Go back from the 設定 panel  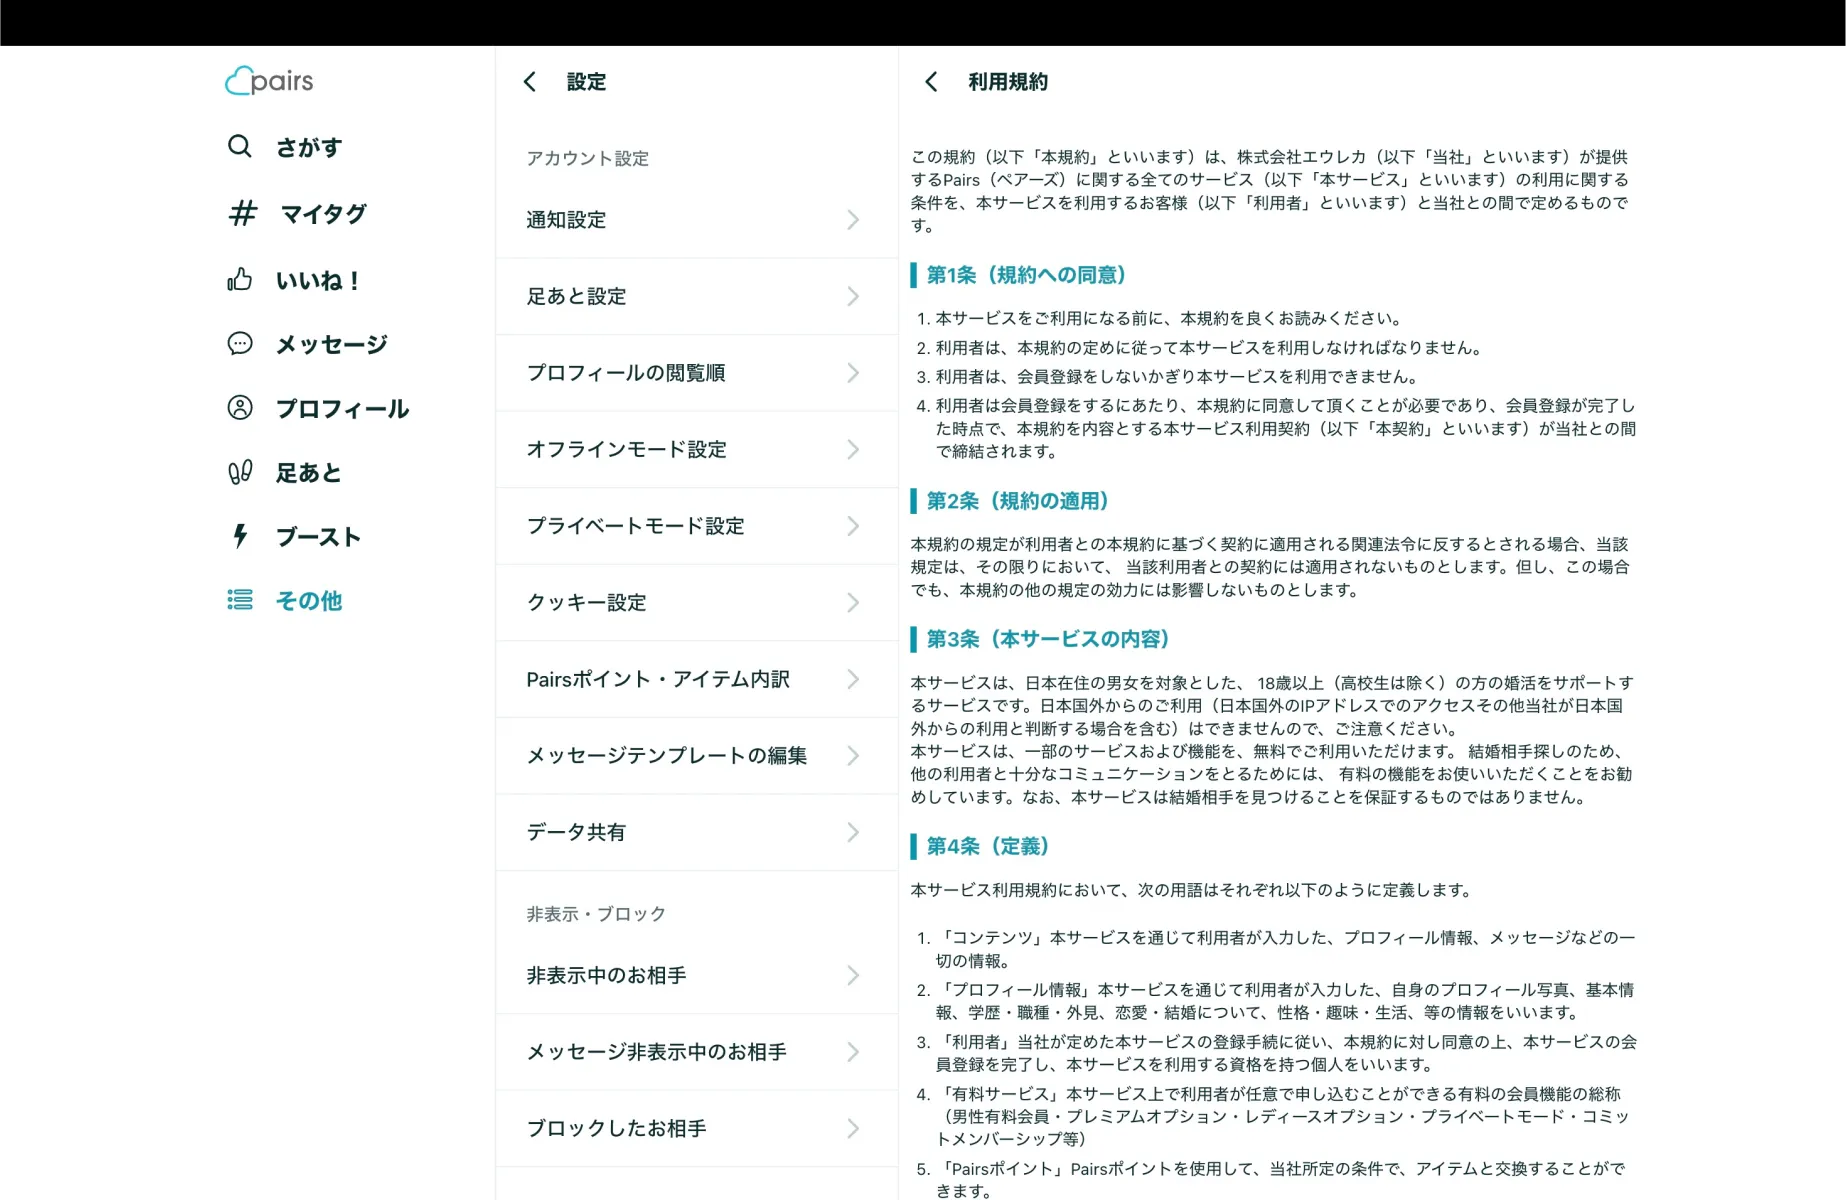(530, 82)
